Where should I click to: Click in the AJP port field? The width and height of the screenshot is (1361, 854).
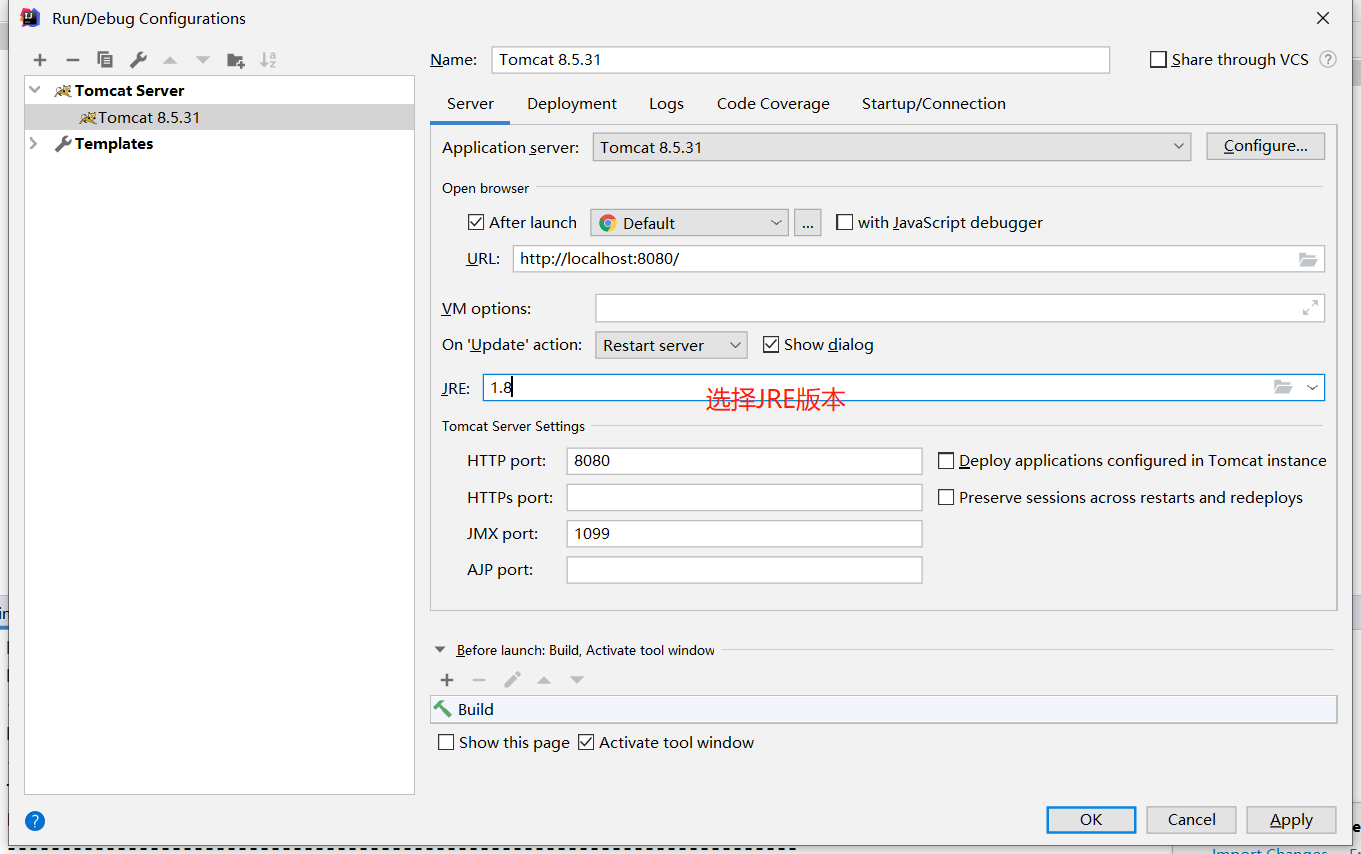pos(744,570)
